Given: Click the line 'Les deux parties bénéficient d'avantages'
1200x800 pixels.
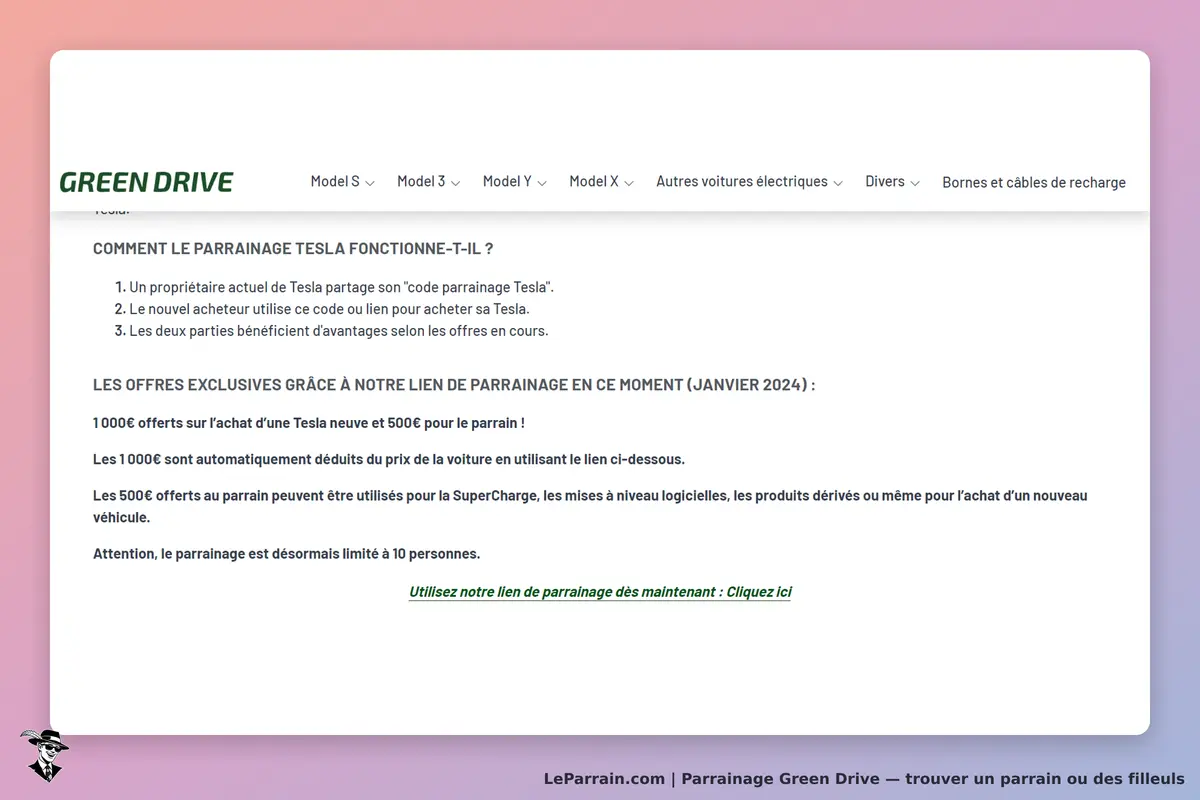Looking at the screenshot, I should click(x=339, y=331).
